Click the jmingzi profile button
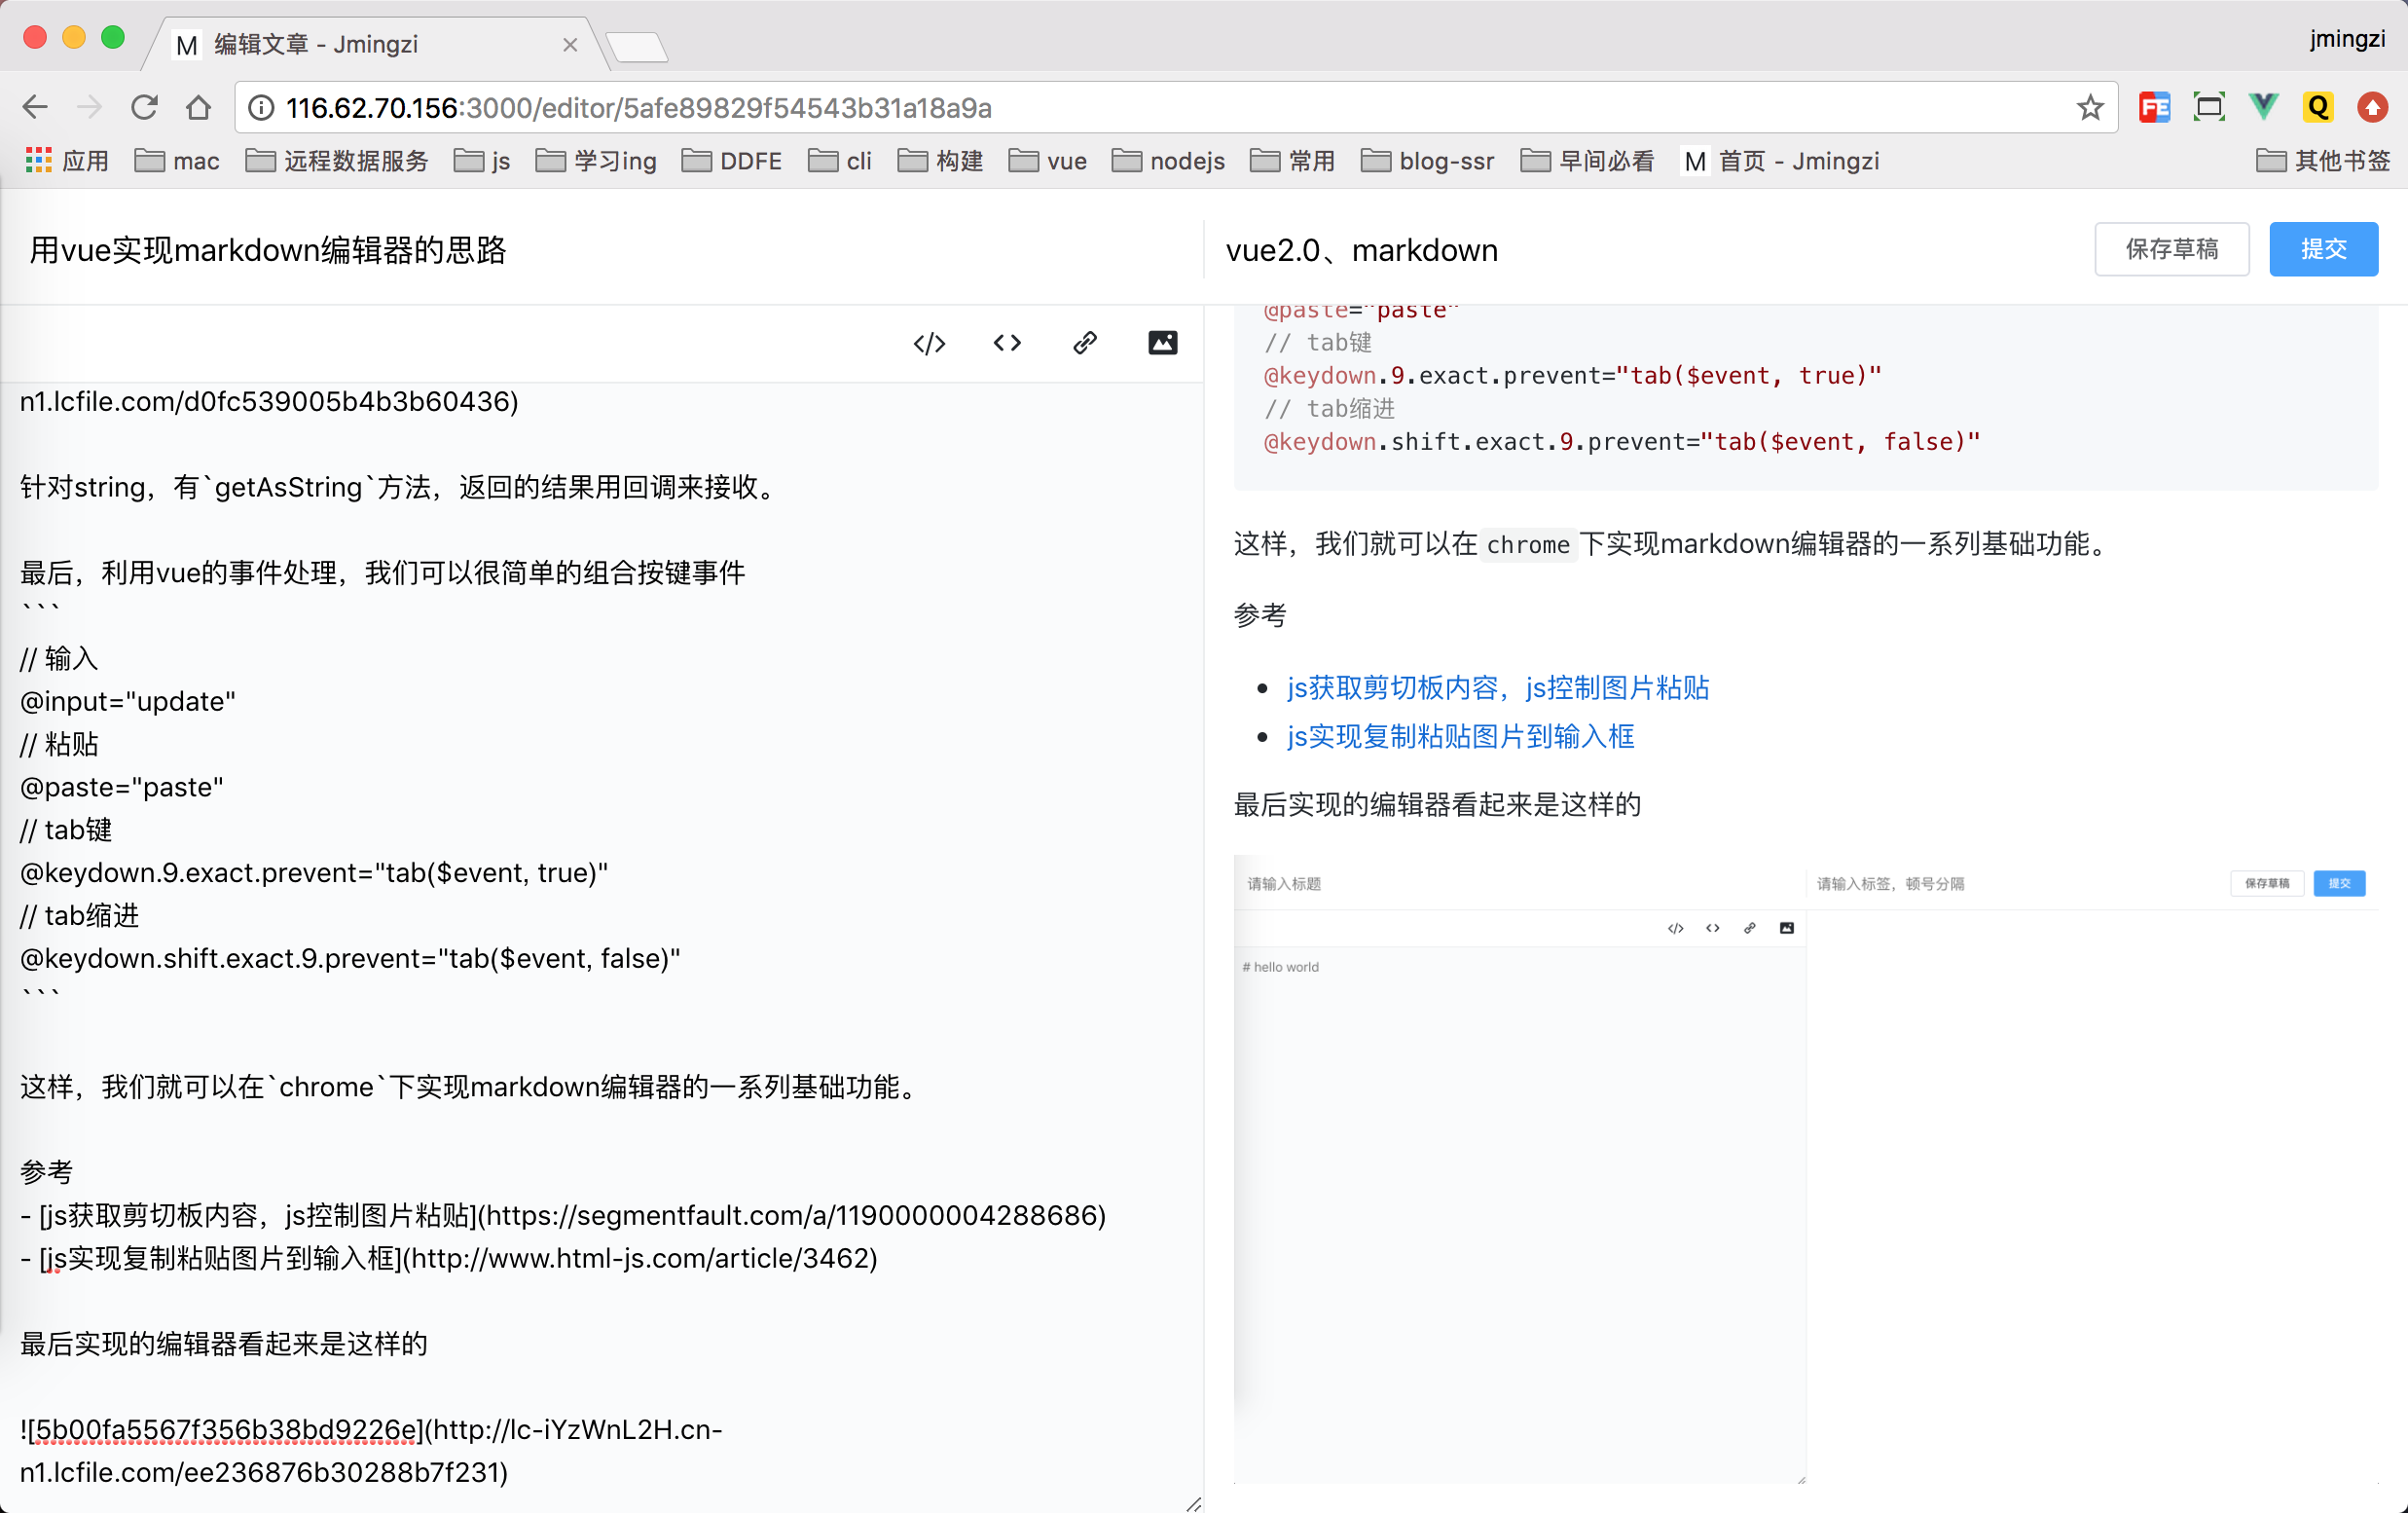Screen dimensions: 2408x1513 coord(2346,38)
